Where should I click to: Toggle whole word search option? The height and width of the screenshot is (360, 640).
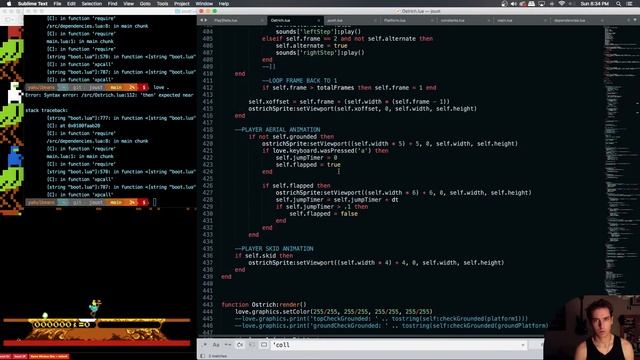click(x=228, y=345)
